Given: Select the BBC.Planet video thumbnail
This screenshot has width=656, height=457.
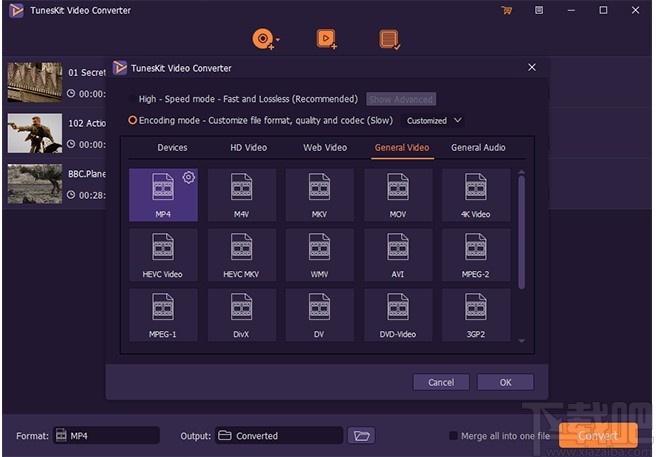Looking at the screenshot, I should 35,184.
